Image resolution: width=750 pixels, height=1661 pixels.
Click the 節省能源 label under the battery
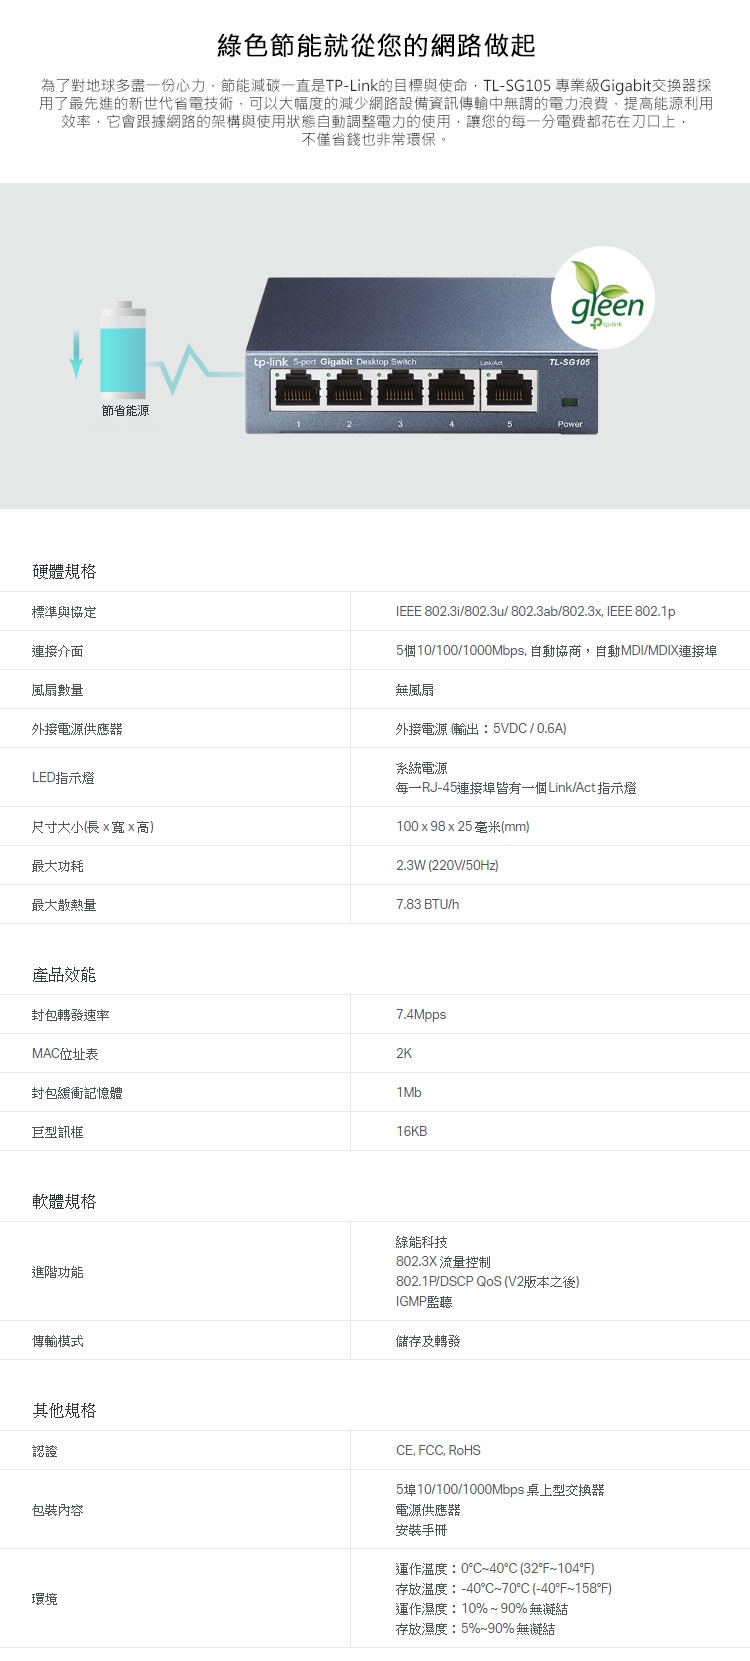[x=125, y=411]
